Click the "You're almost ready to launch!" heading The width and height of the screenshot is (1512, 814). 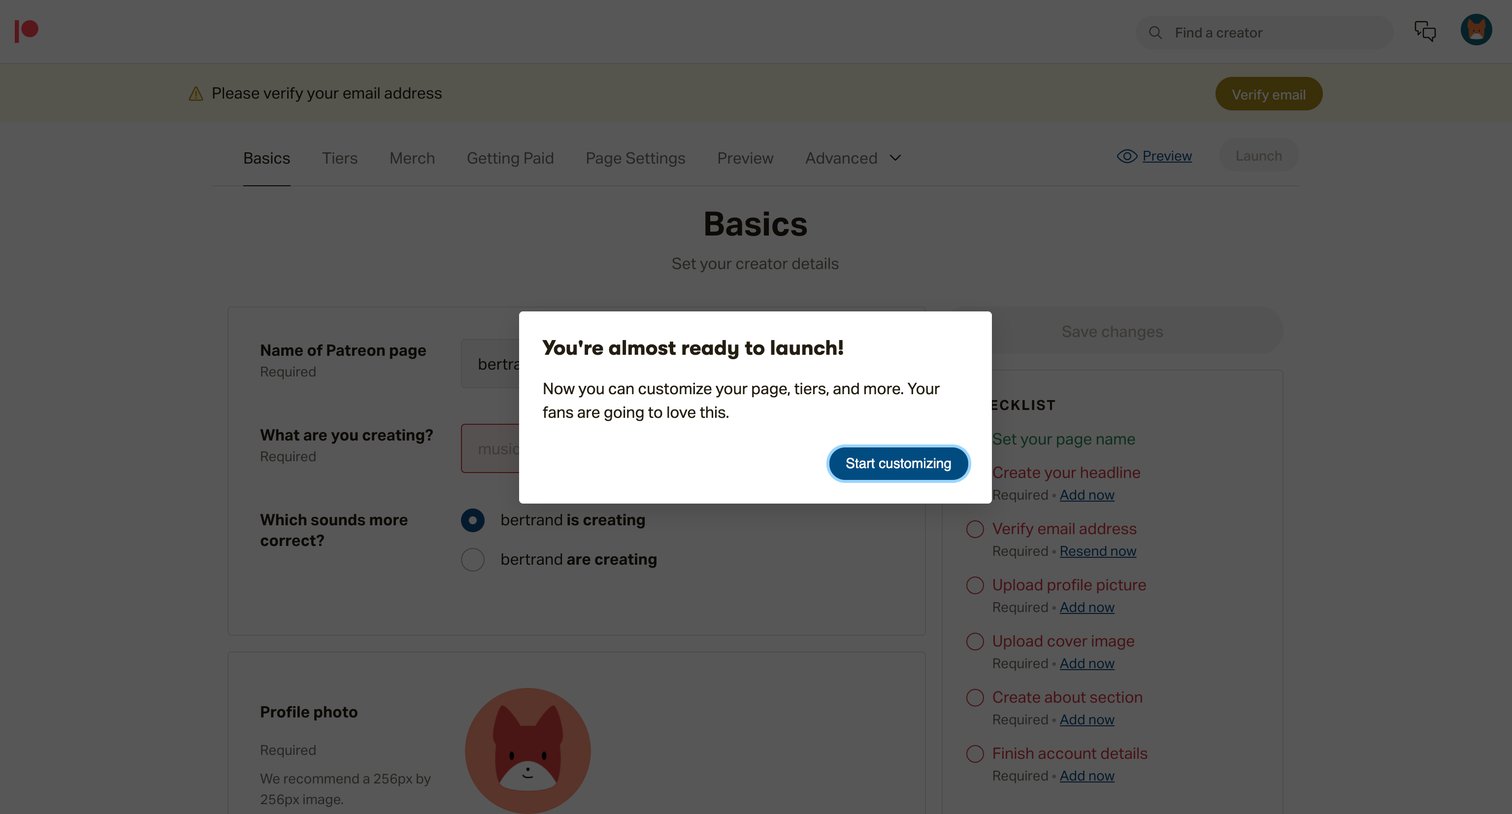pyautogui.click(x=693, y=348)
